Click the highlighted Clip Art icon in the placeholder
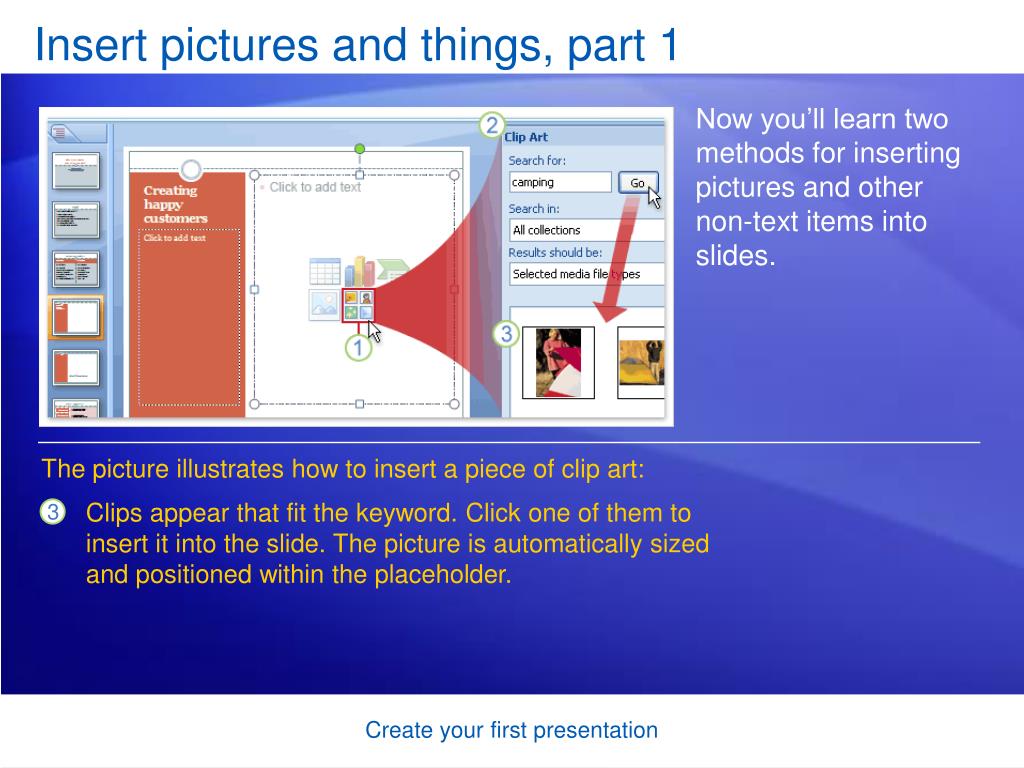 pyautogui.click(x=359, y=306)
